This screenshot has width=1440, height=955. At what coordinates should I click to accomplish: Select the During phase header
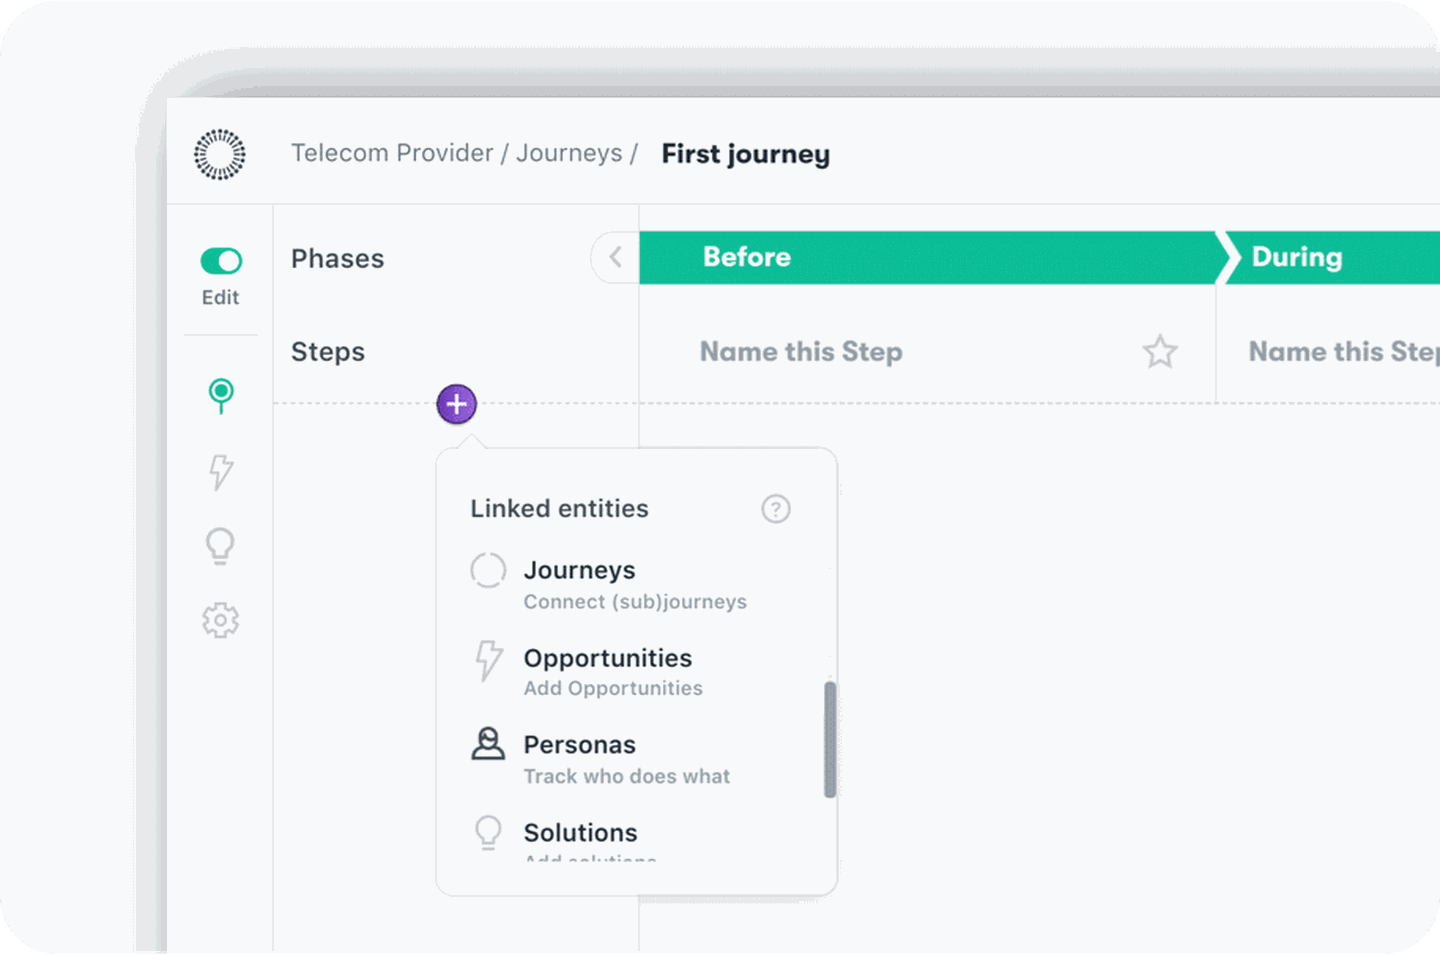1296,257
